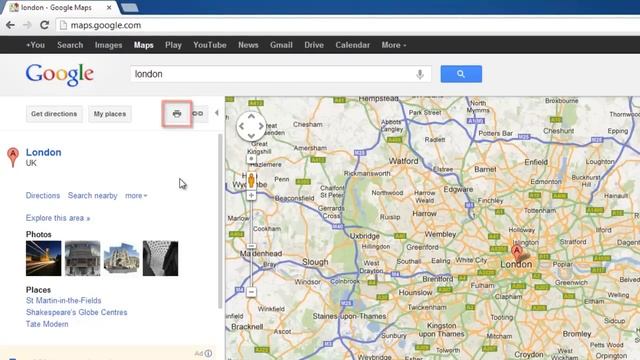This screenshot has height=360, width=640.
Task: Click the Barnet label on map
Action: tap(485, 169)
